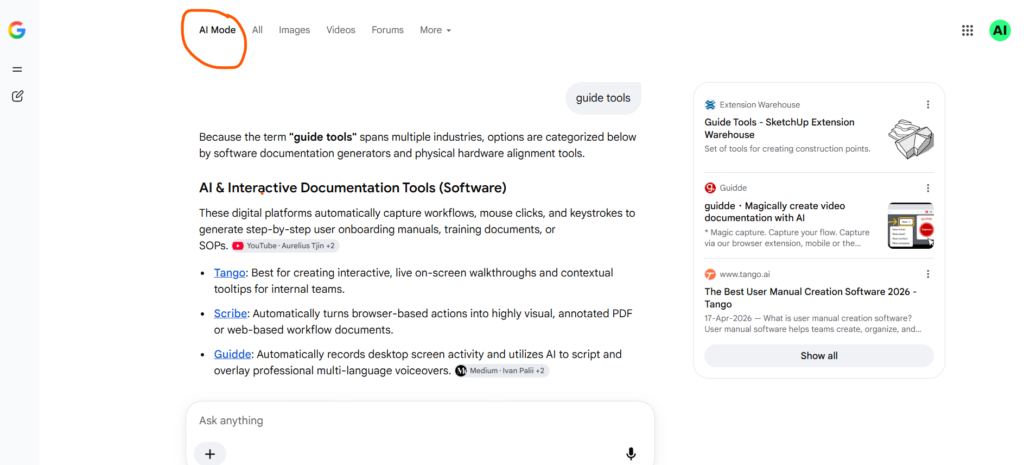1024x465 pixels.
Task: Open the Scribe link
Action: 231,313
